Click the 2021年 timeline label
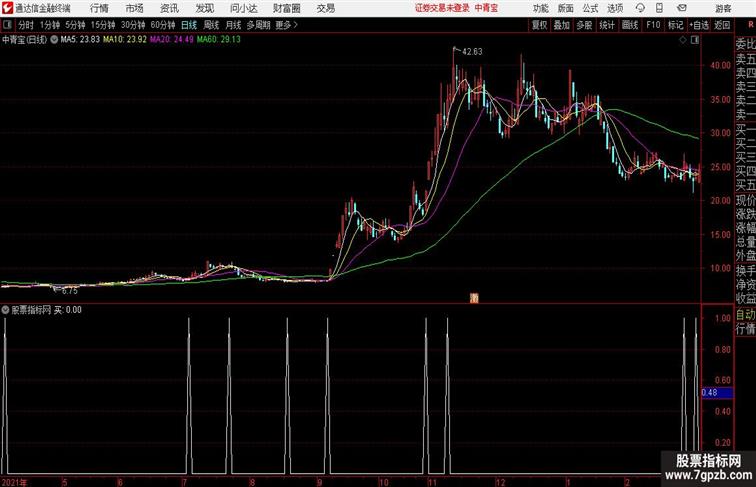The image size is (756, 487). click(x=14, y=482)
